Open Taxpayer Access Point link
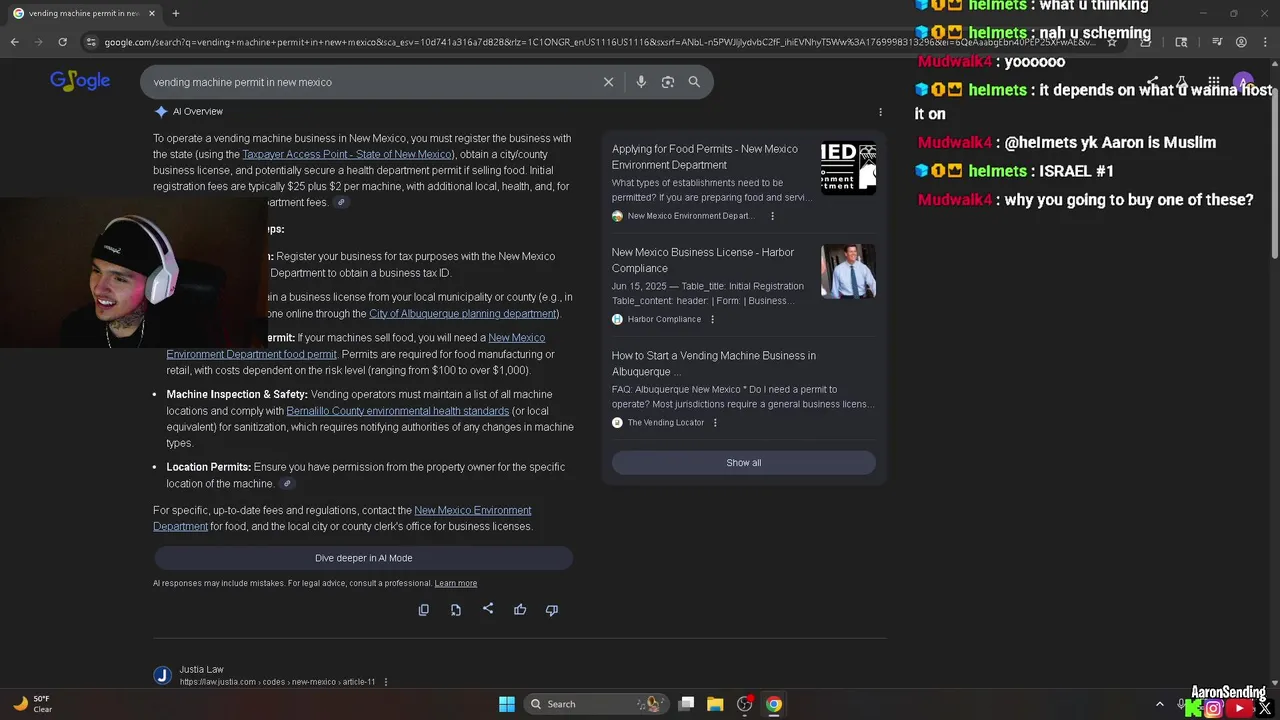The width and height of the screenshot is (1280, 720). [x=347, y=154]
